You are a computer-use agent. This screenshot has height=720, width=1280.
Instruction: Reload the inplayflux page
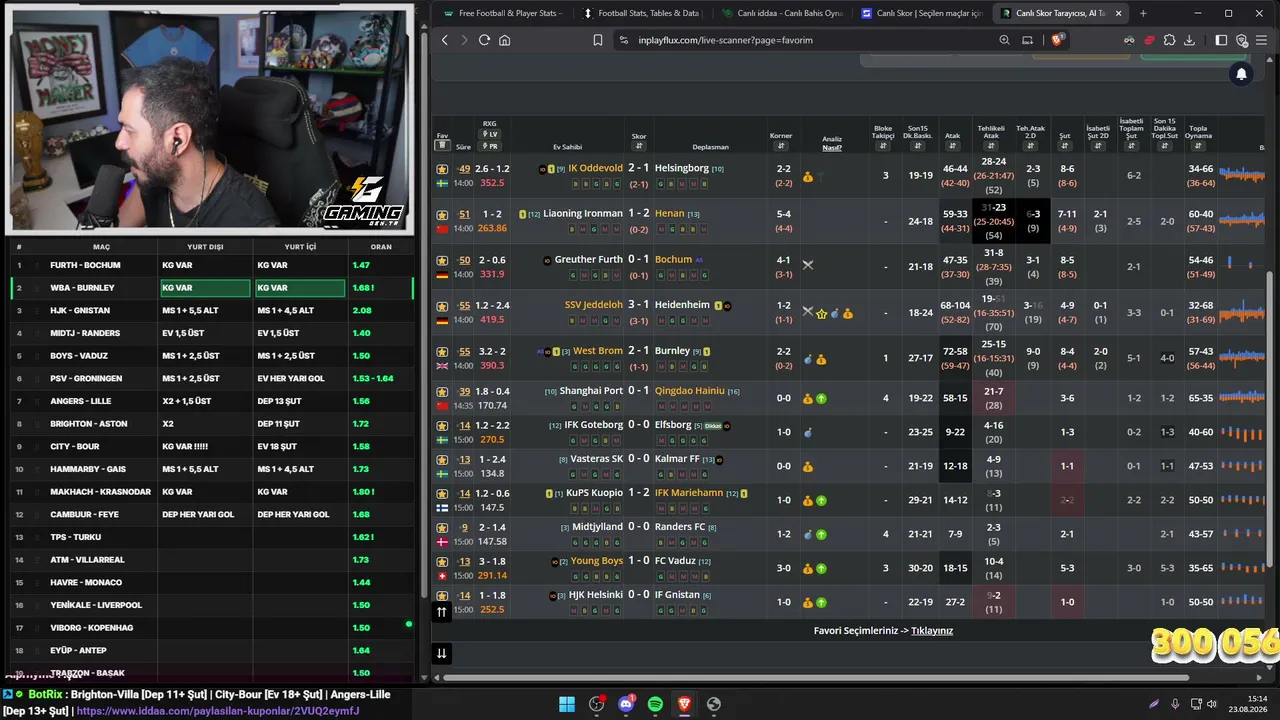point(484,40)
